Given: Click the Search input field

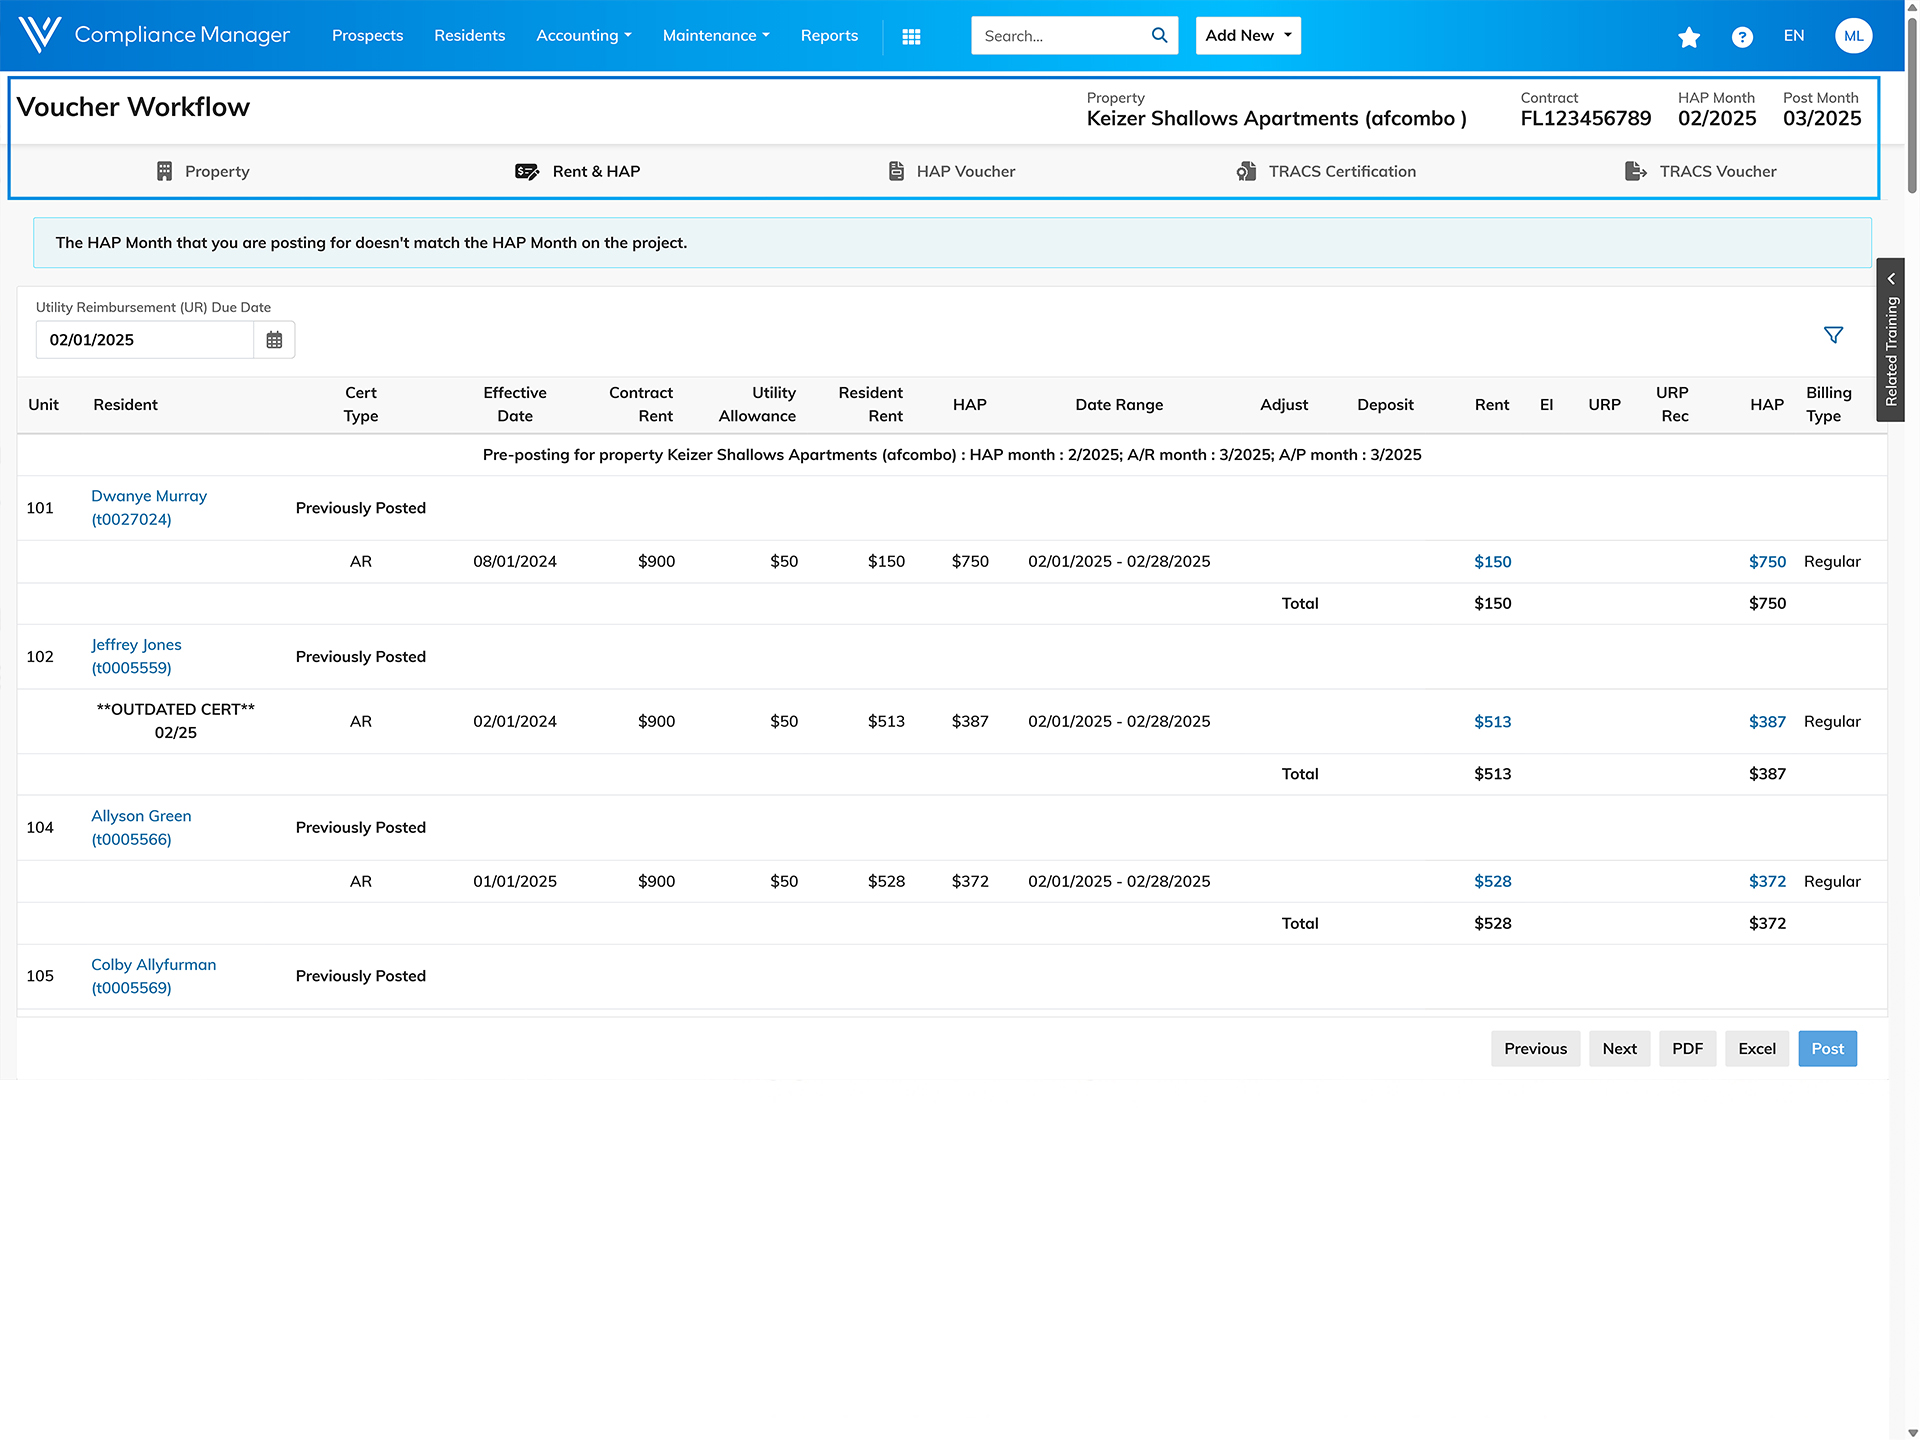Looking at the screenshot, I should point(1060,35).
